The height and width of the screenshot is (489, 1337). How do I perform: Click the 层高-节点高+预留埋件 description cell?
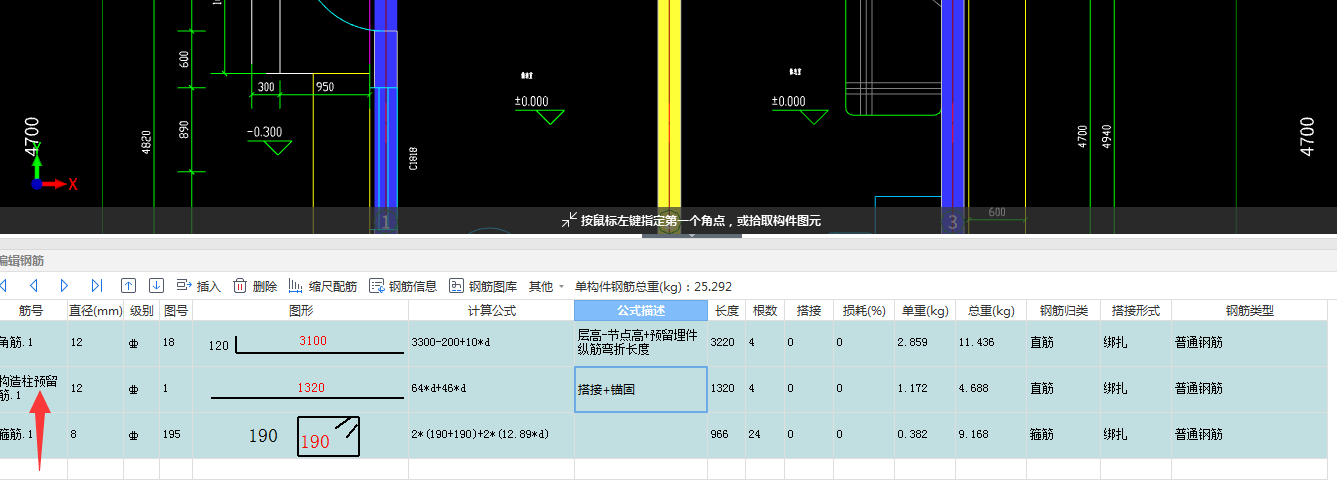tap(641, 343)
